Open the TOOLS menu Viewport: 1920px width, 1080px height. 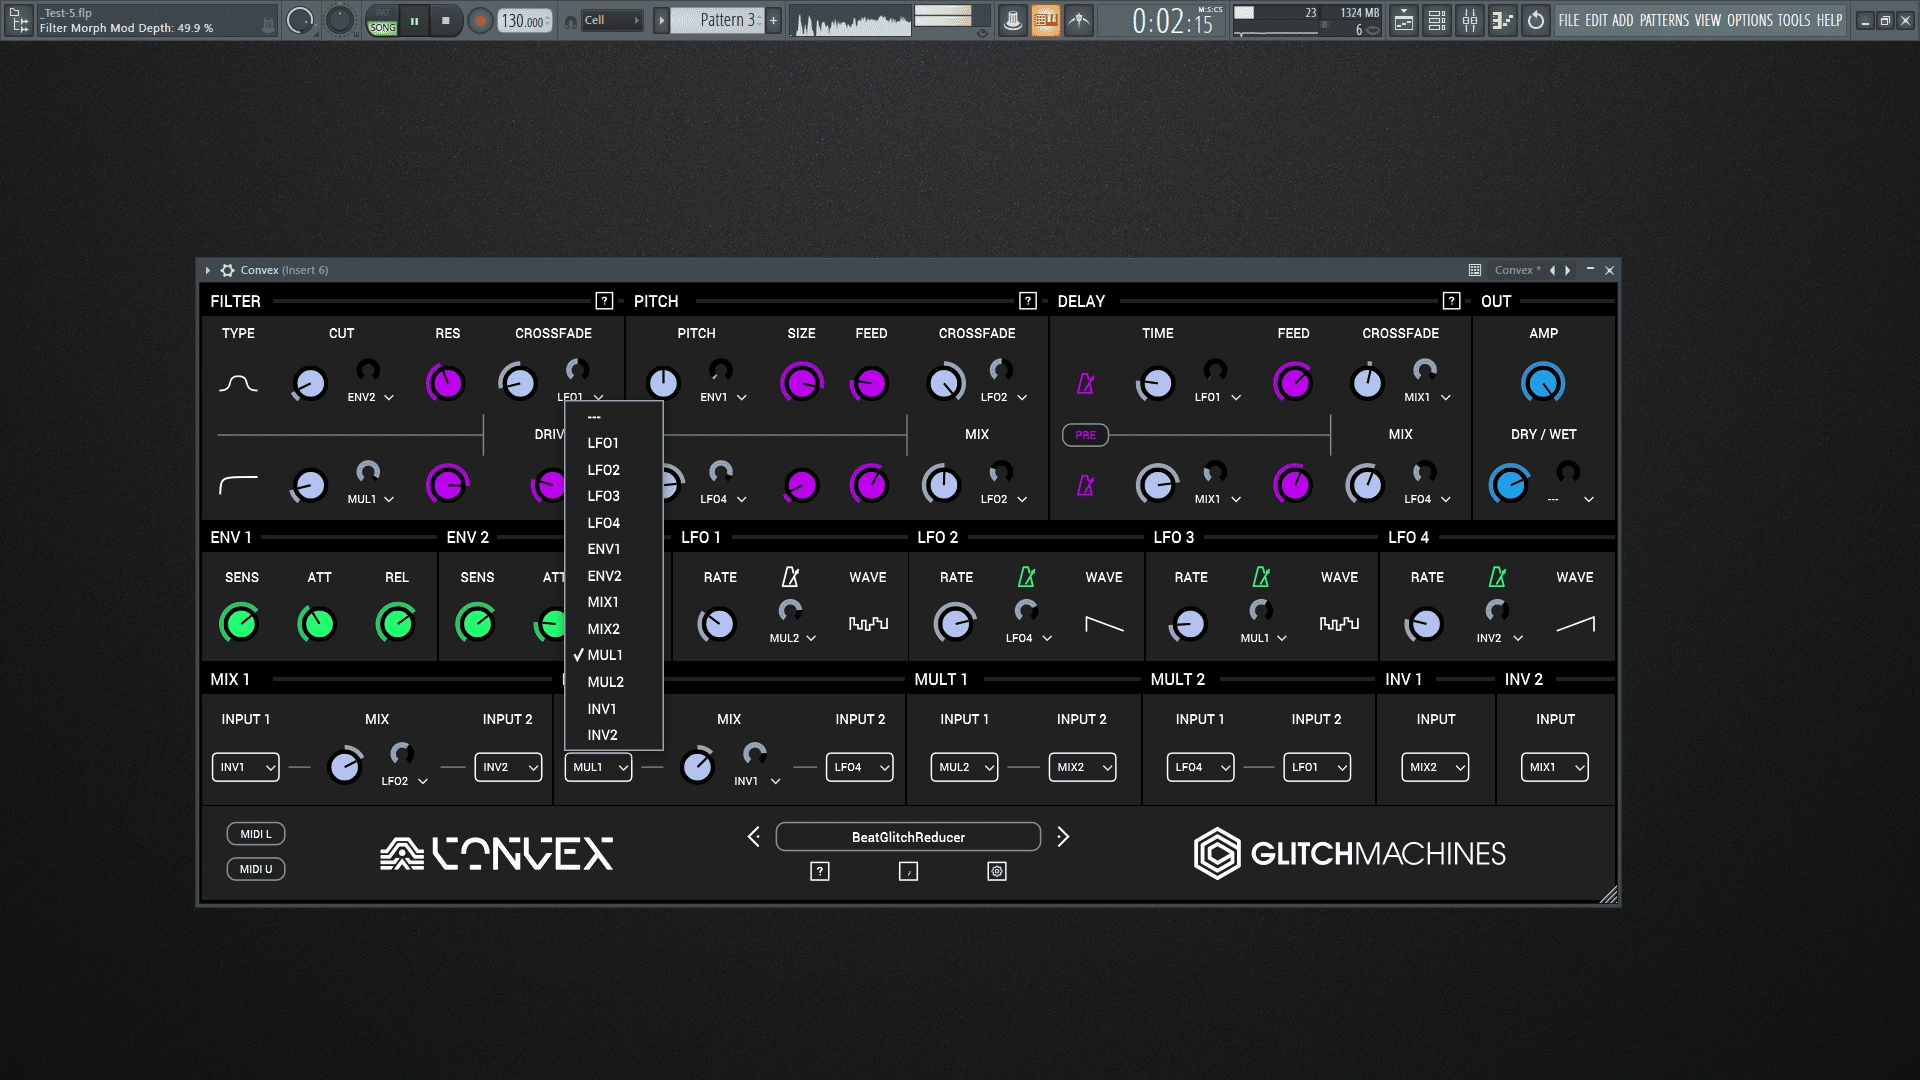pos(1793,20)
